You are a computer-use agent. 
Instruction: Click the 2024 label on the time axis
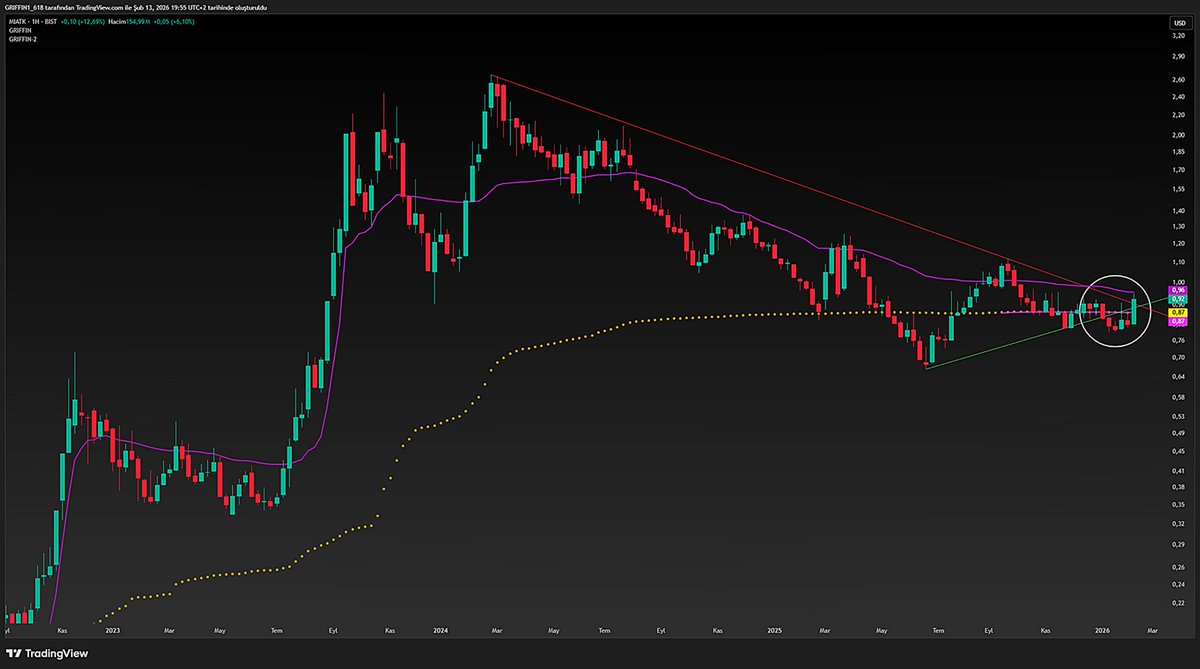(441, 630)
